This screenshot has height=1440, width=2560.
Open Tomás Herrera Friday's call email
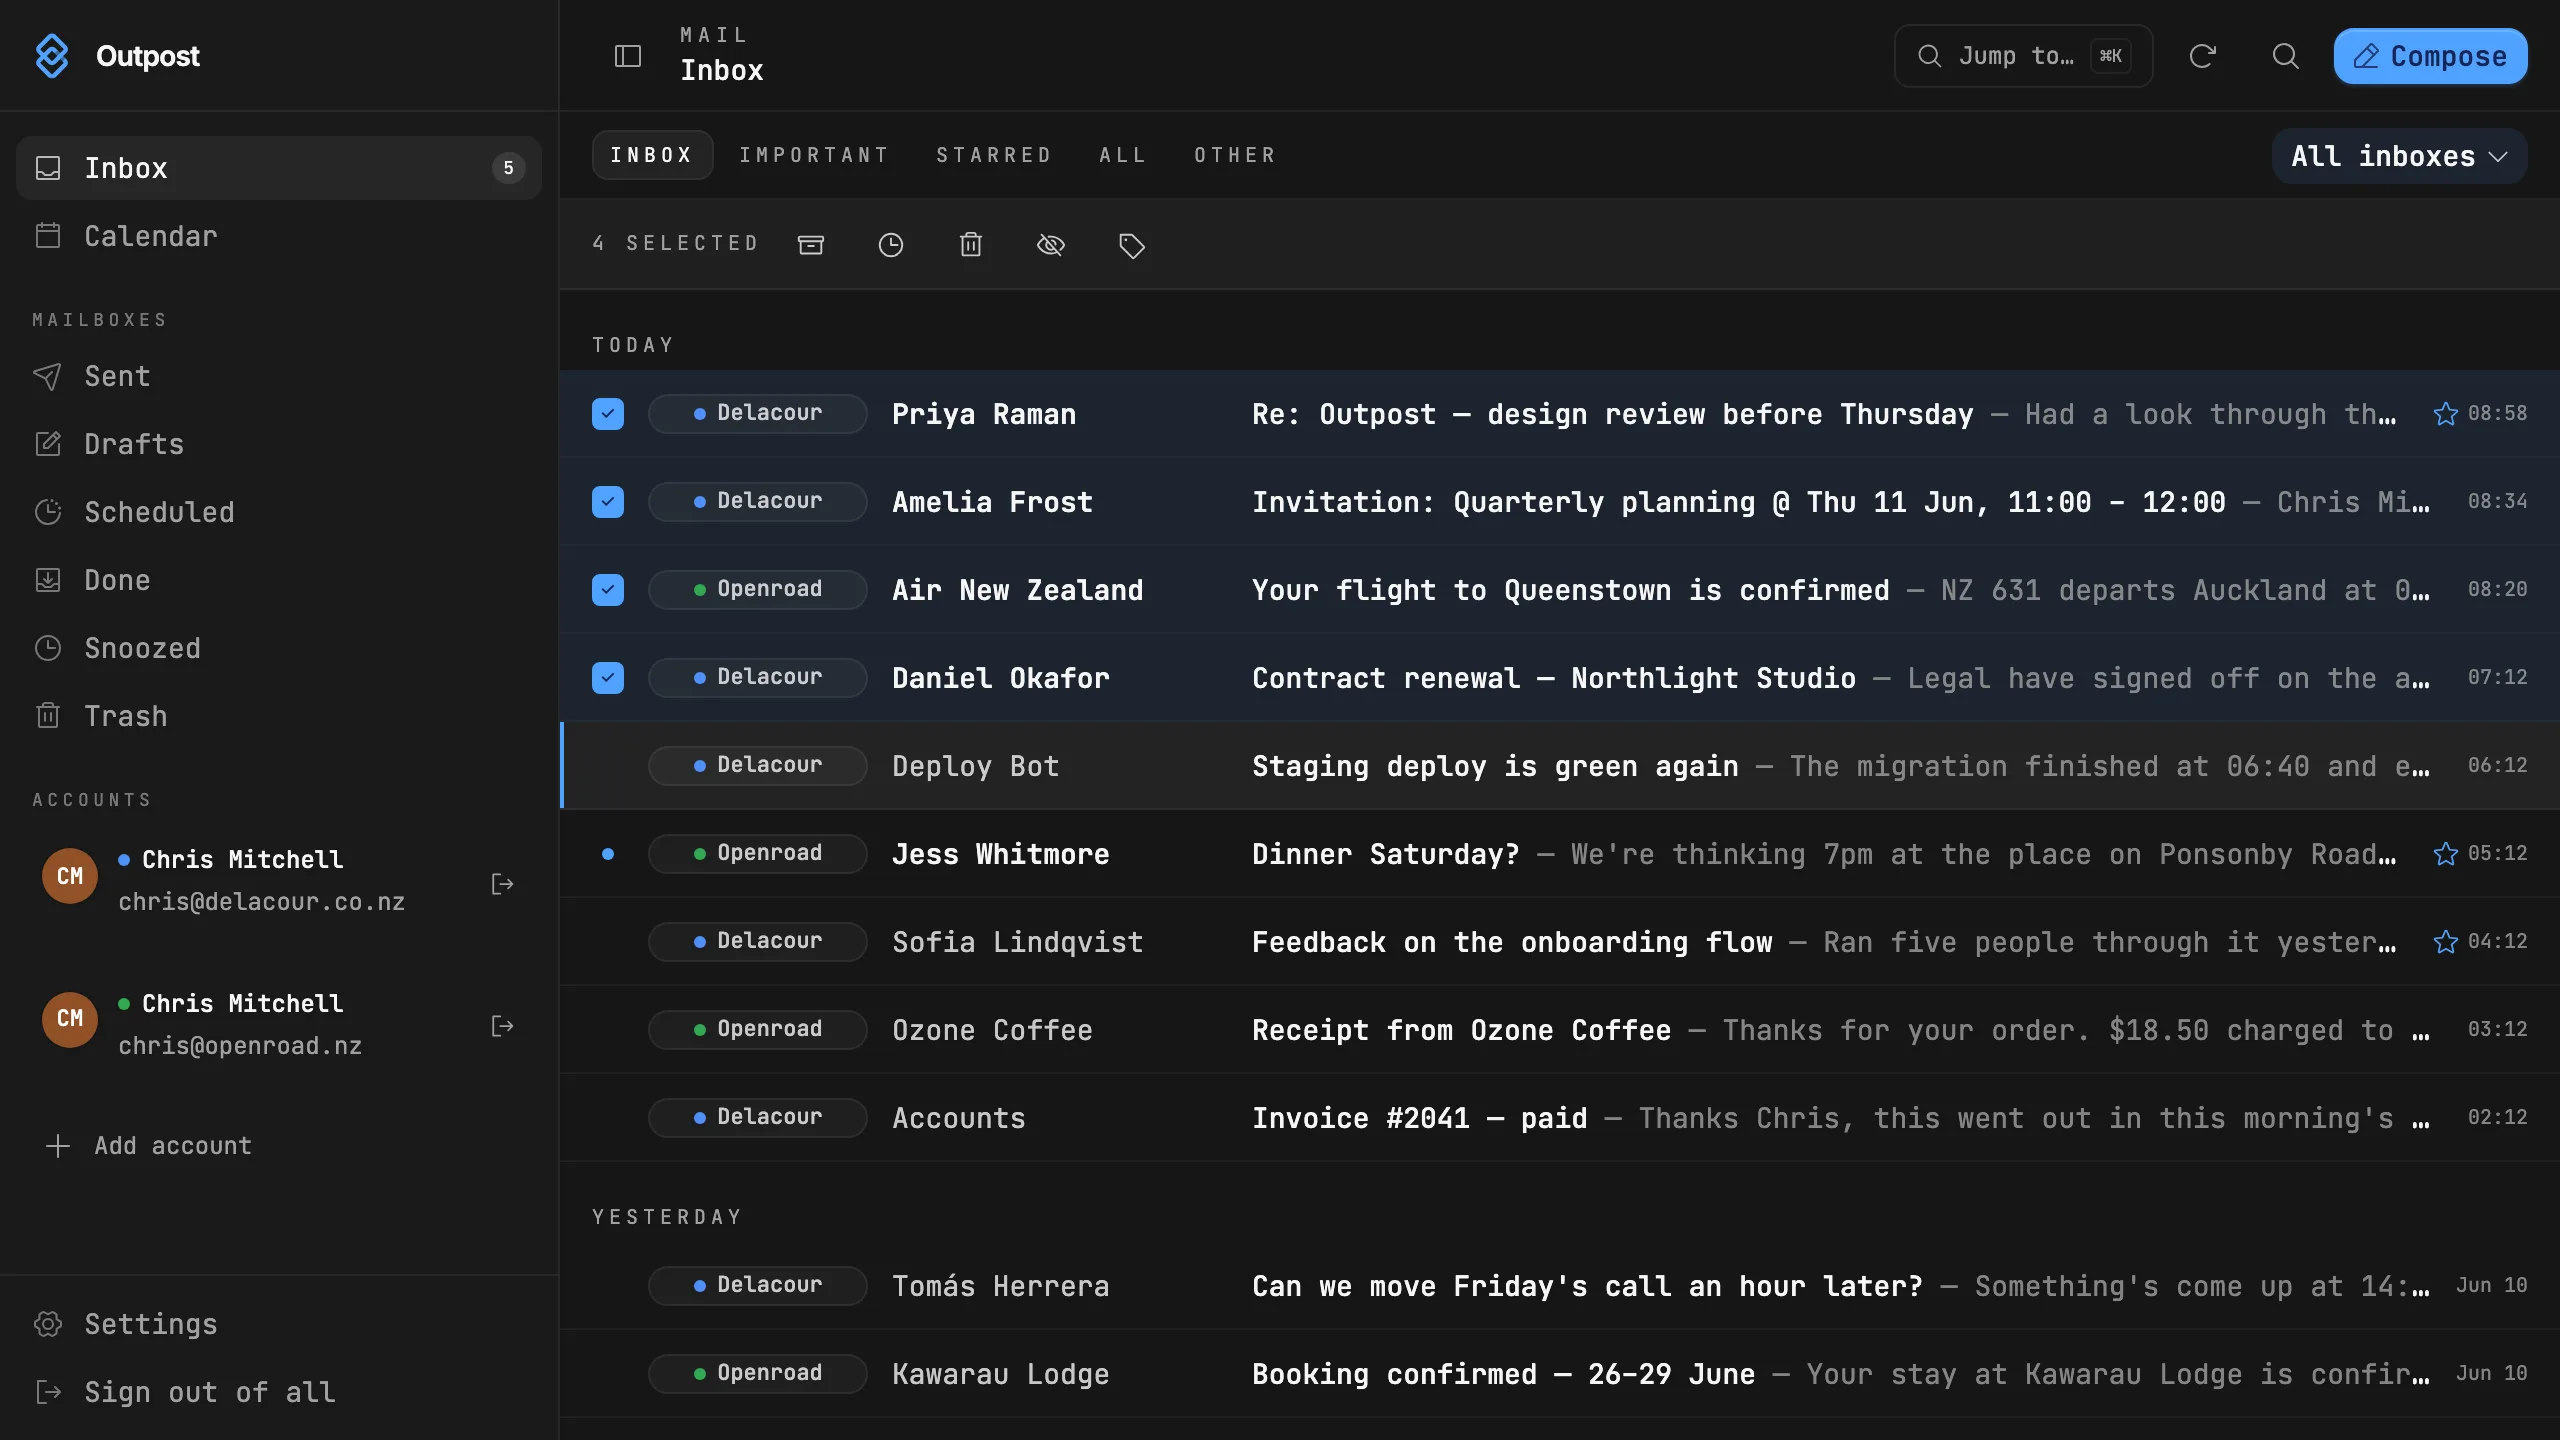[x=1560, y=1286]
